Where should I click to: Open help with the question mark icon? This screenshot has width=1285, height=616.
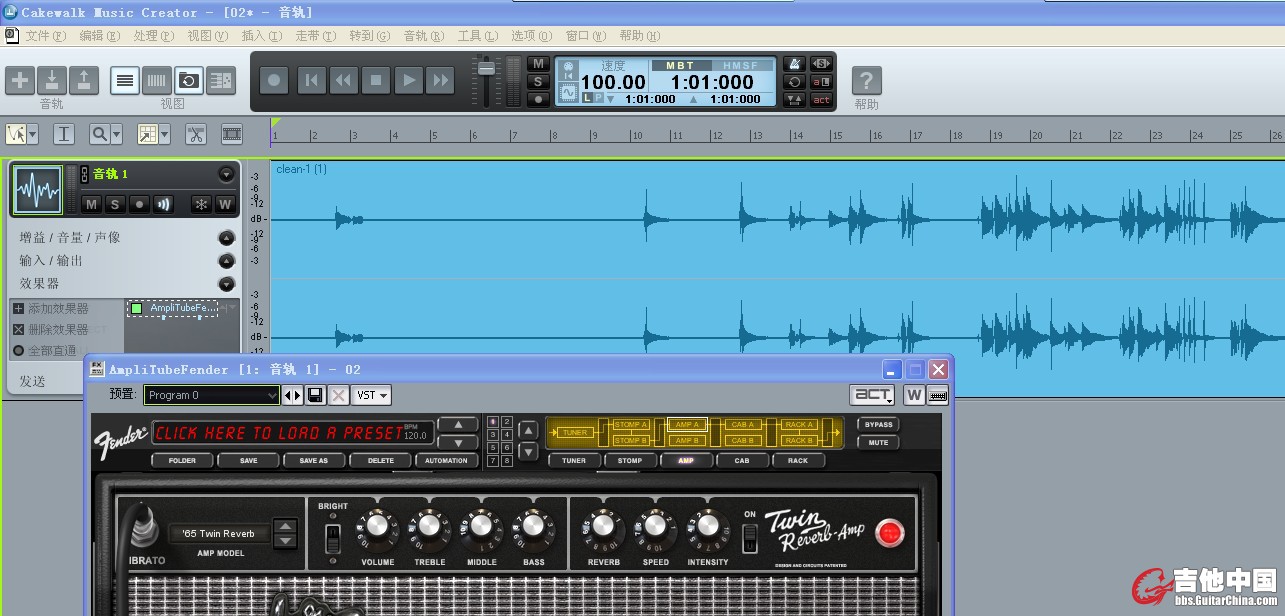[x=867, y=80]
